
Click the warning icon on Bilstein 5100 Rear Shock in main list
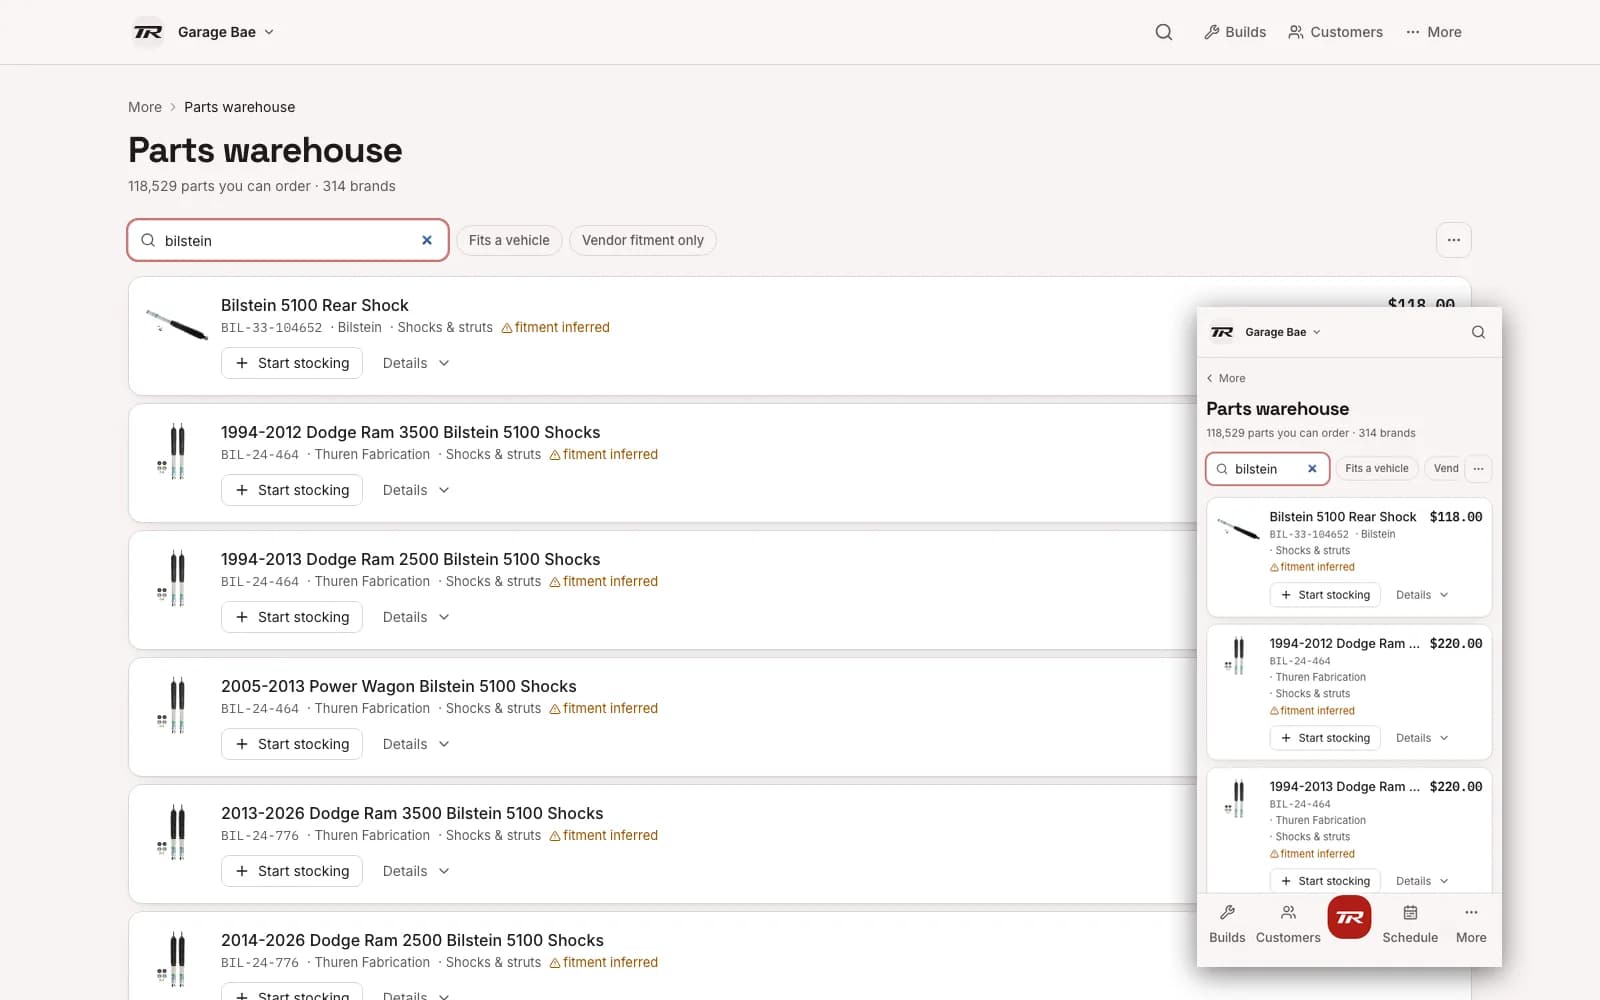[x=507, y=328]
